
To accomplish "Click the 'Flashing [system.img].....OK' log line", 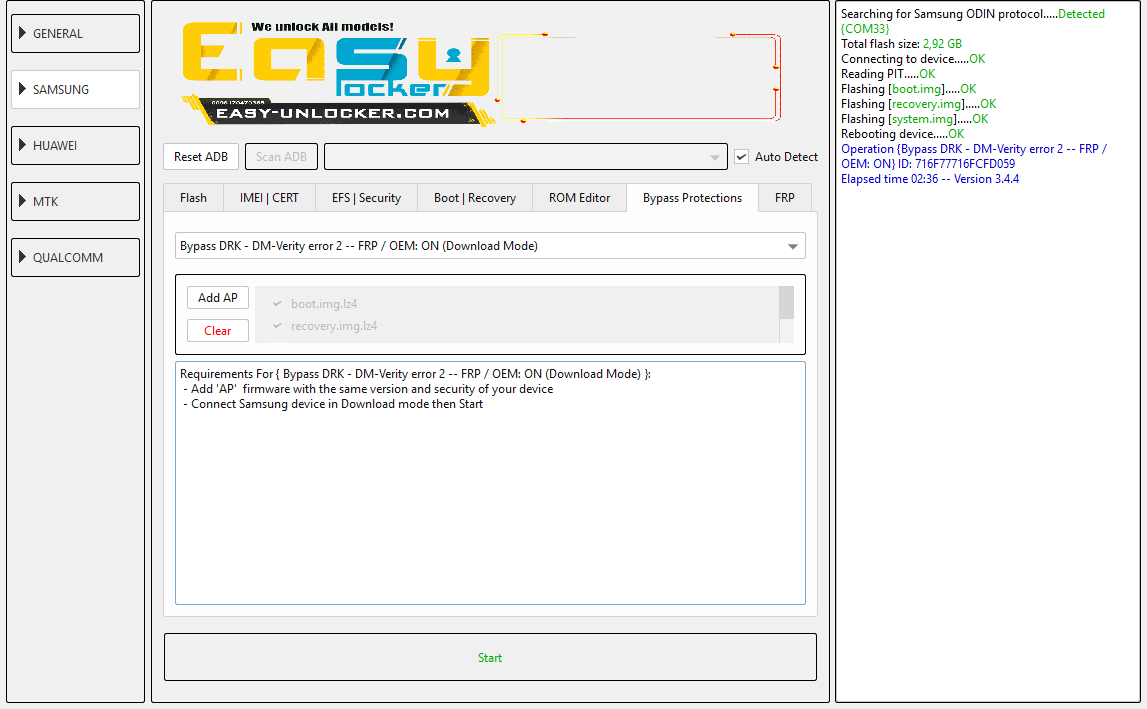I will (x=914, y=119).
